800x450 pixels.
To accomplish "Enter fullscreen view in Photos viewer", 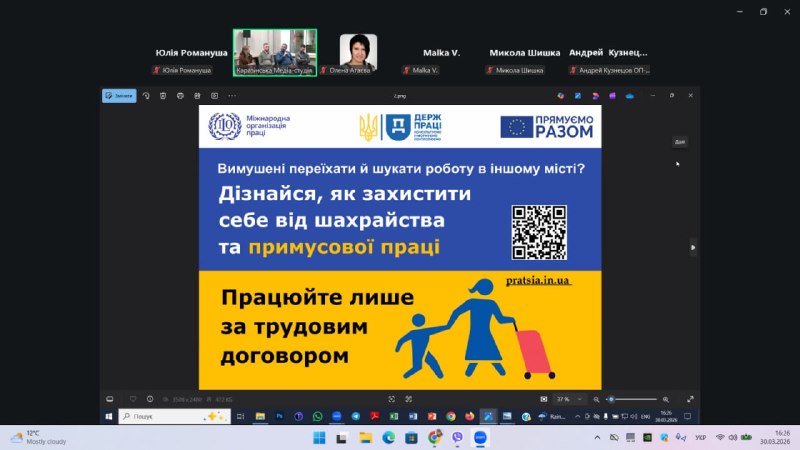I will click(x=690, y=398).
